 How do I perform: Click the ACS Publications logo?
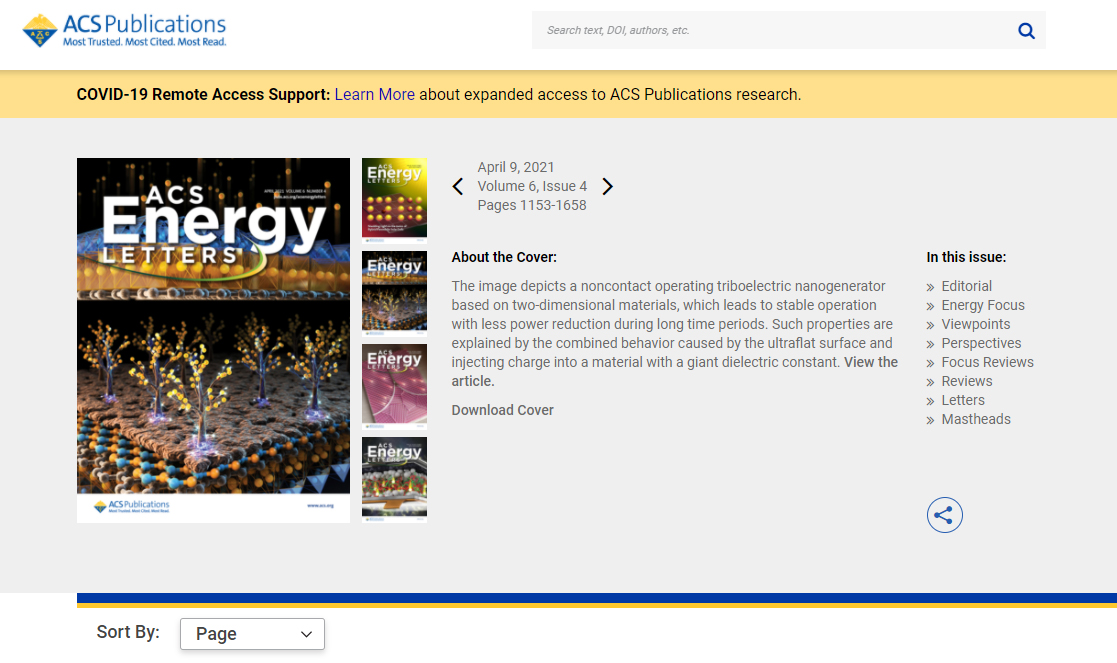point(124,31)
